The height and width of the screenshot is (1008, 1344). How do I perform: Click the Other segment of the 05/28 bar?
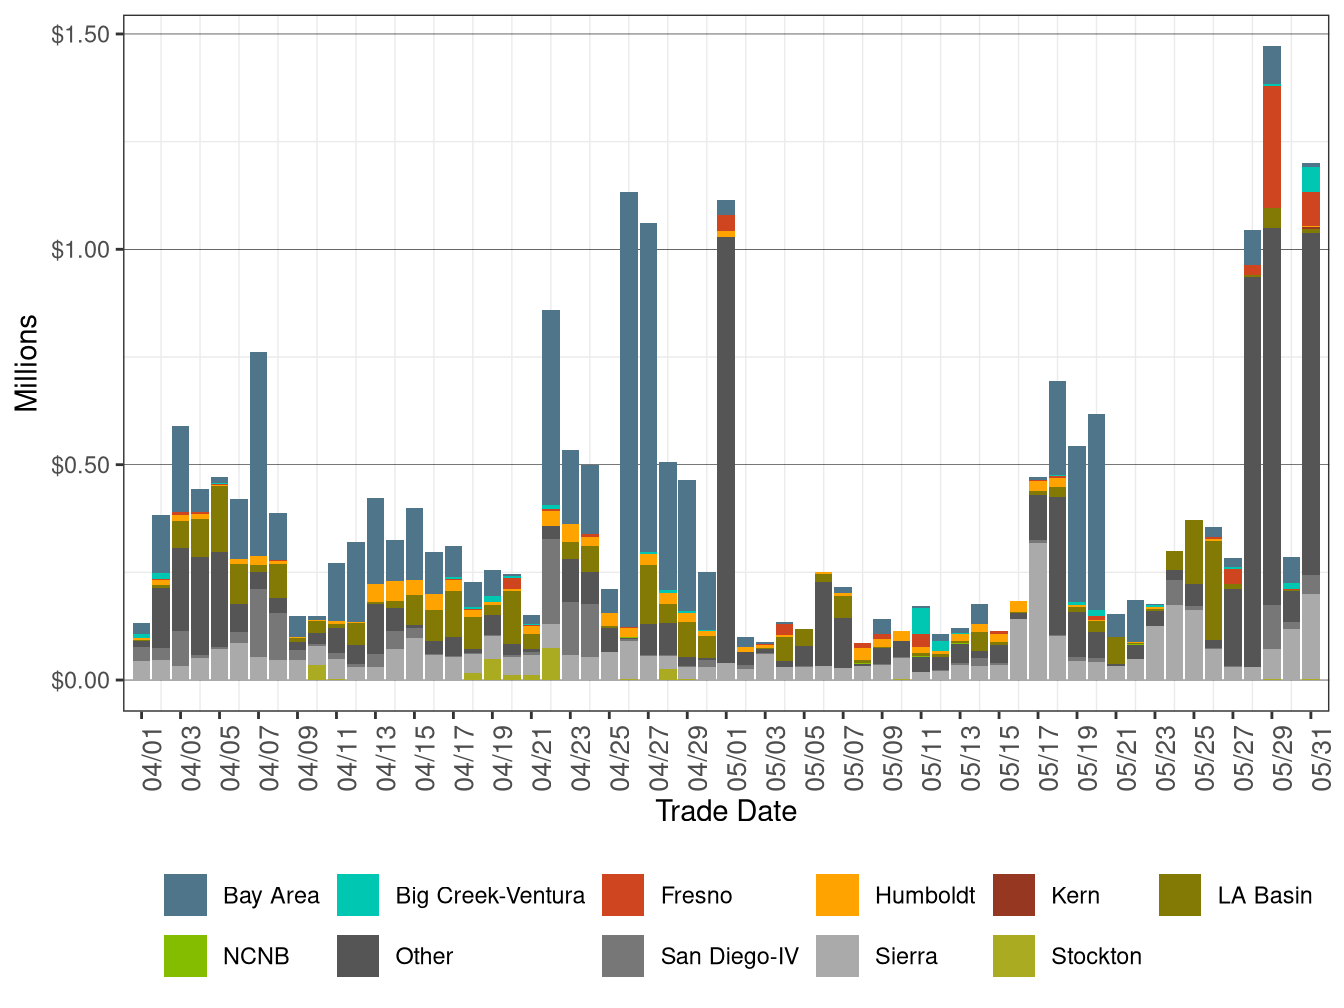(x=1253, y=472)
